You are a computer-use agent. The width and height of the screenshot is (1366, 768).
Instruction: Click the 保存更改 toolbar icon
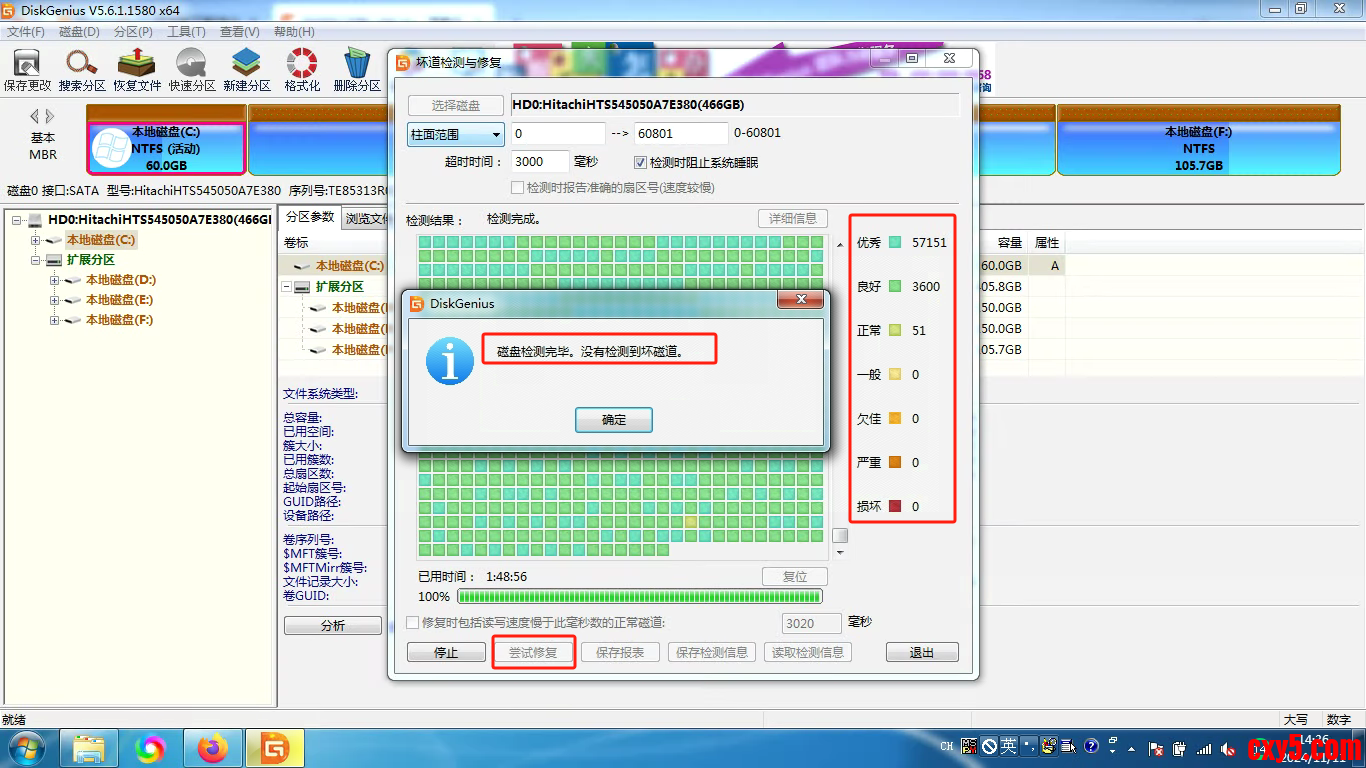tap(27, 69)
